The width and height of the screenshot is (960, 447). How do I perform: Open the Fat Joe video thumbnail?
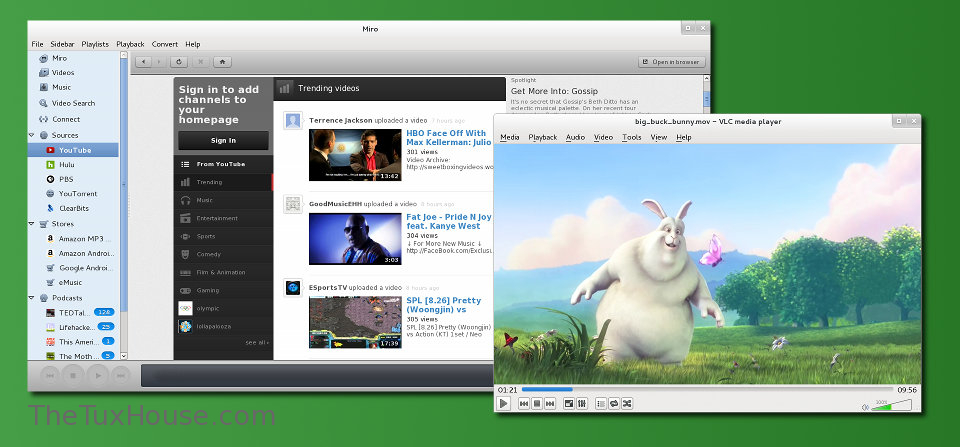tap(355, 238)
